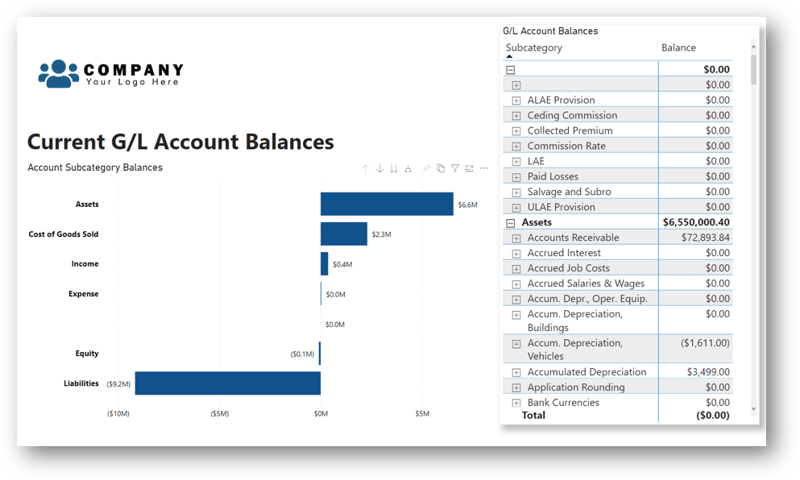Image resolution: width=800 pixels, height=480 pixels.
Task: Click the Expense axis label
Action: click(84, 294)
